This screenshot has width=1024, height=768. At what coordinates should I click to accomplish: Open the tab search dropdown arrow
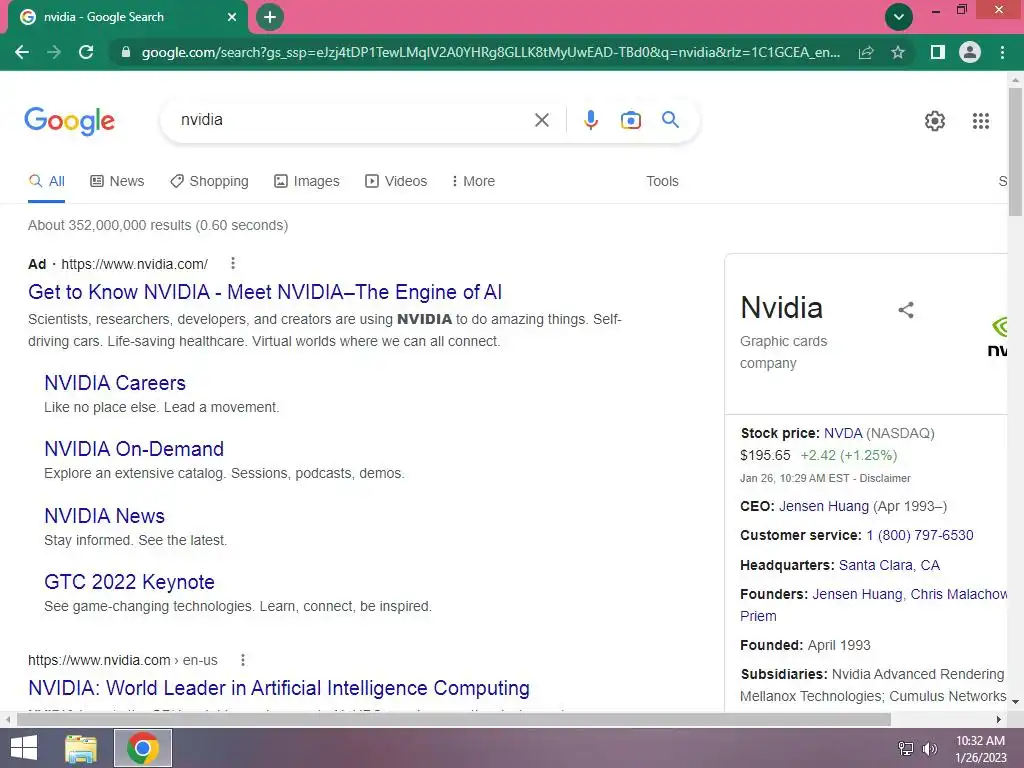[899, 17]
